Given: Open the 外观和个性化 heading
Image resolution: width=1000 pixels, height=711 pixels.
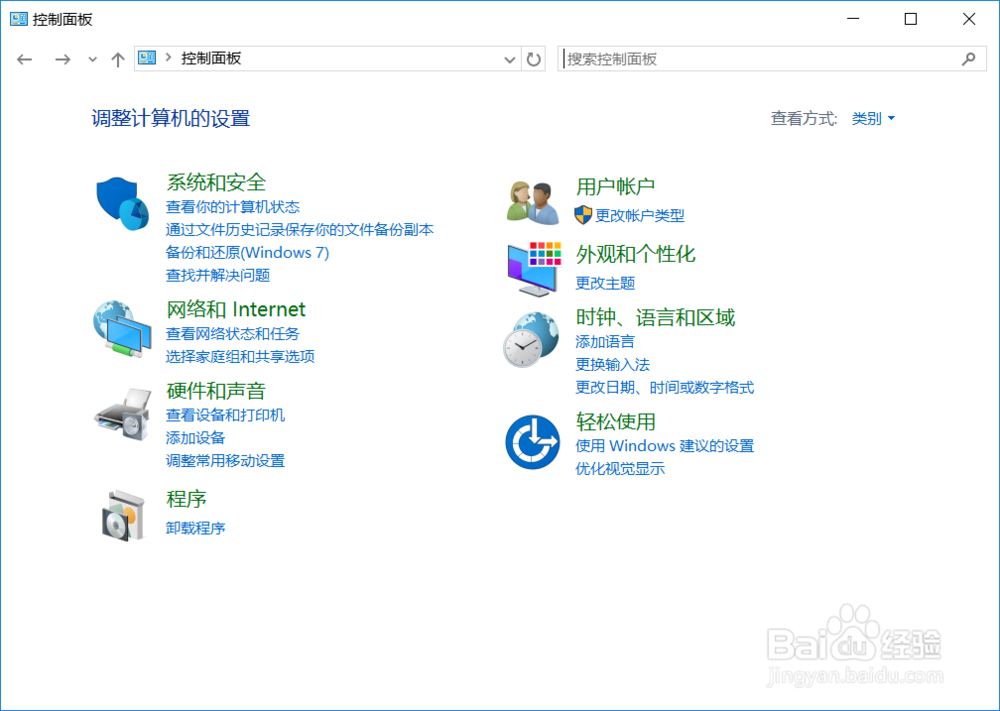Looking at the screenshot, I should tap(635, 254).
